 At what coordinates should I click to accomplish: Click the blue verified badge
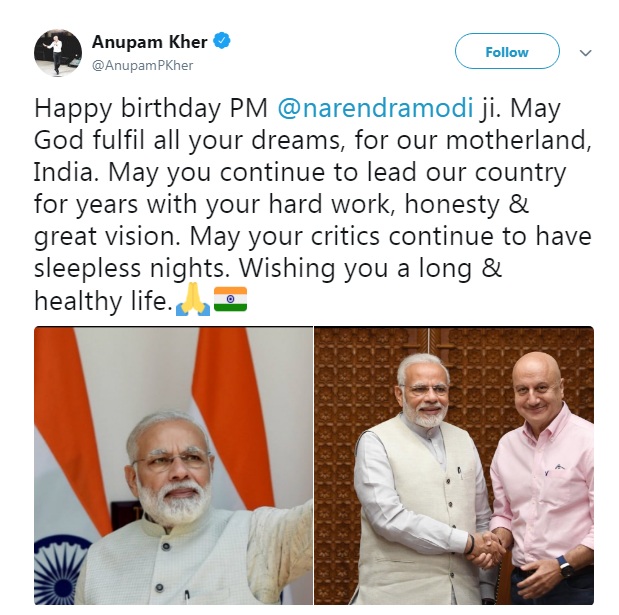[222, 41]
